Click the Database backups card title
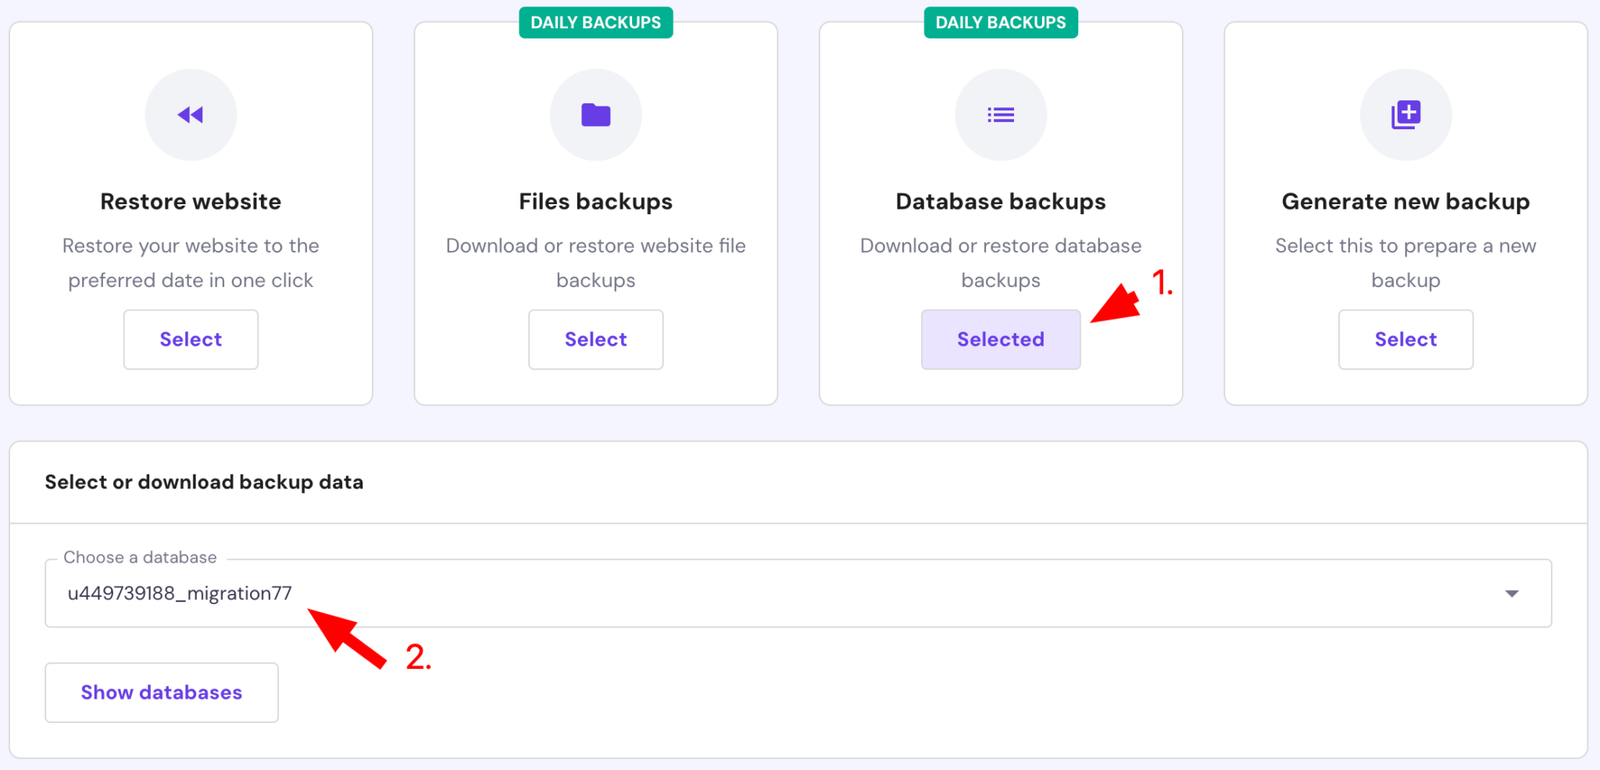This screenshot has width=1600, height=770. pyautogui.click(x=1001, y=201)
